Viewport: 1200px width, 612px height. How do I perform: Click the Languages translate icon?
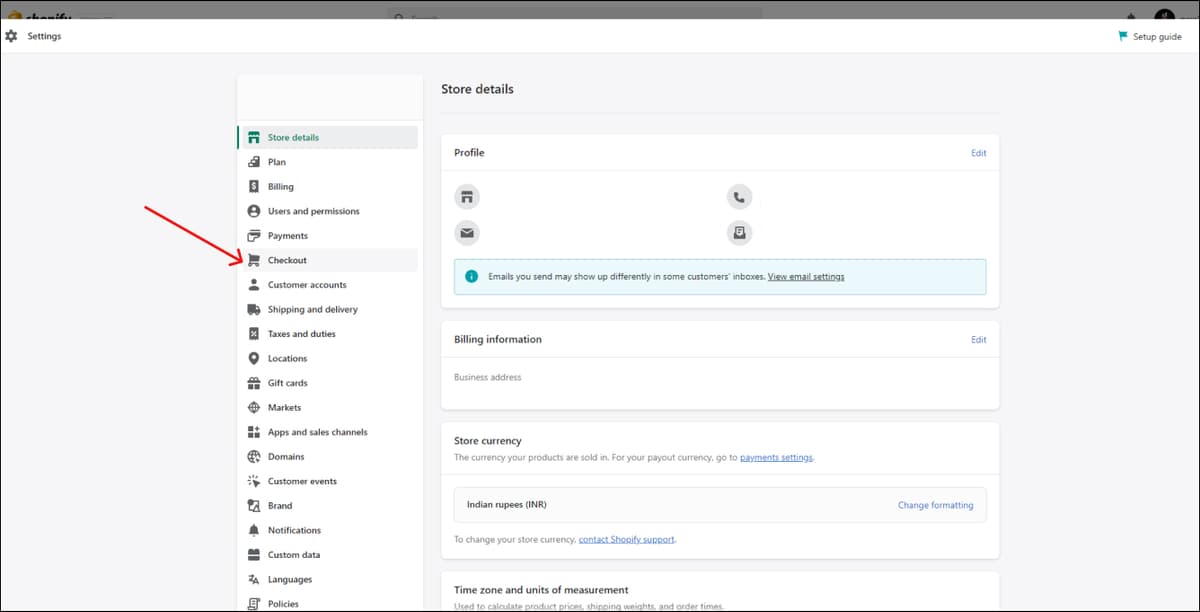[254, 579]
